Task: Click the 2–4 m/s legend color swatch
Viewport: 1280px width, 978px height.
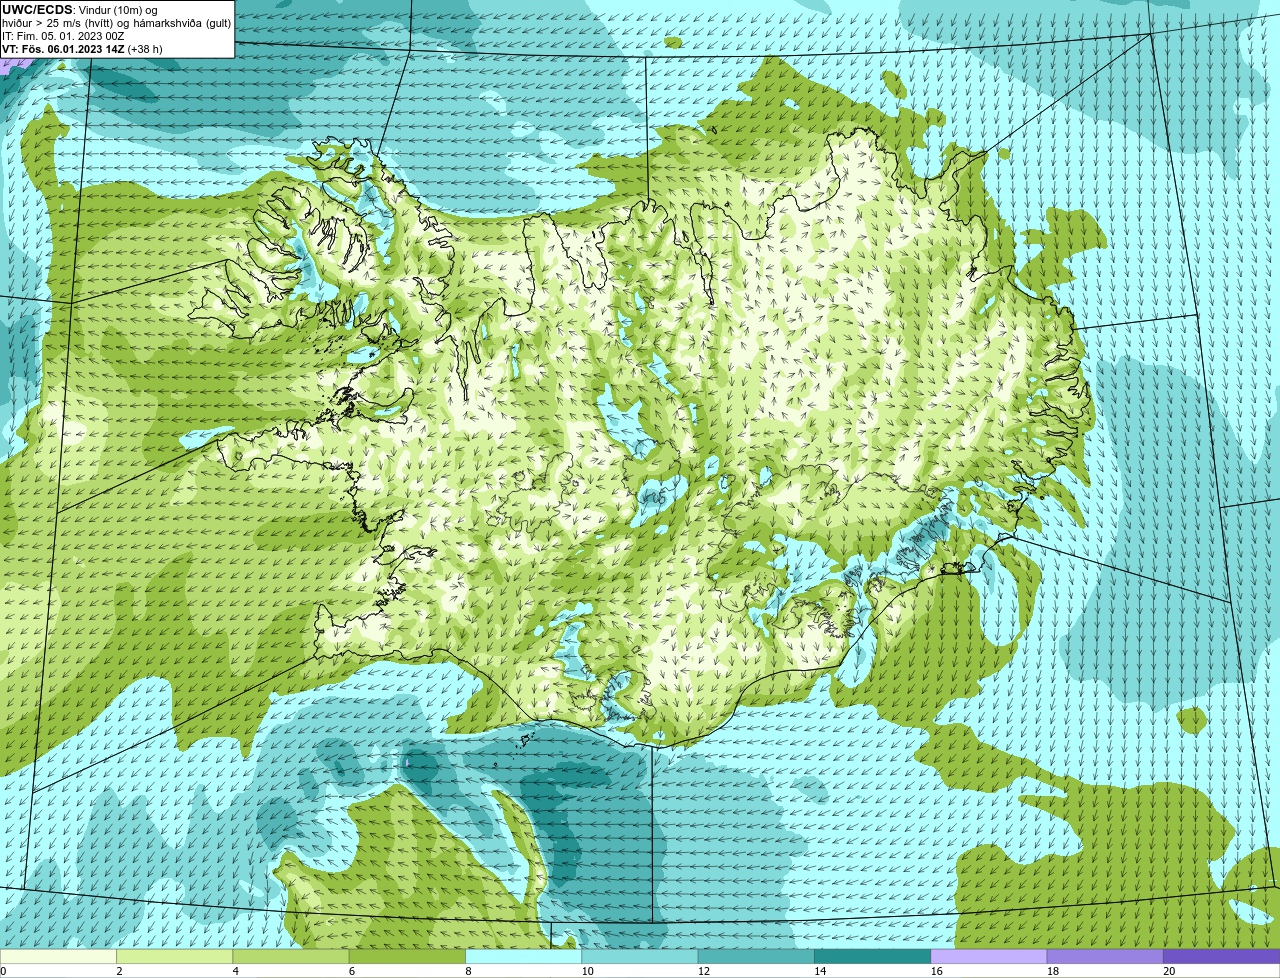Action: [175, 956]
